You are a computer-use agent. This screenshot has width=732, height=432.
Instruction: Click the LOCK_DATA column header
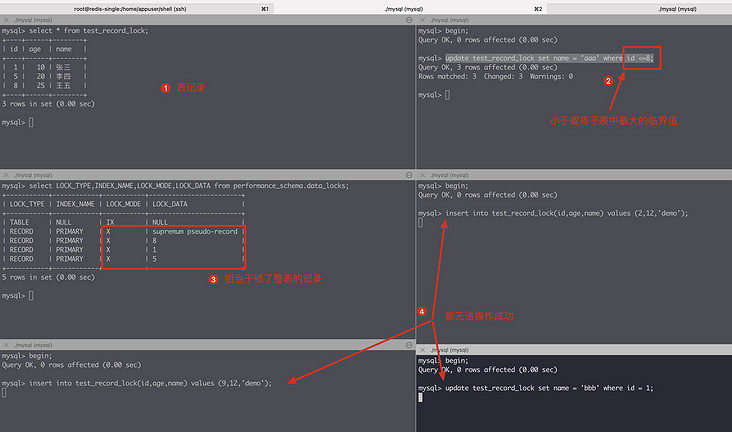[170, 204]
